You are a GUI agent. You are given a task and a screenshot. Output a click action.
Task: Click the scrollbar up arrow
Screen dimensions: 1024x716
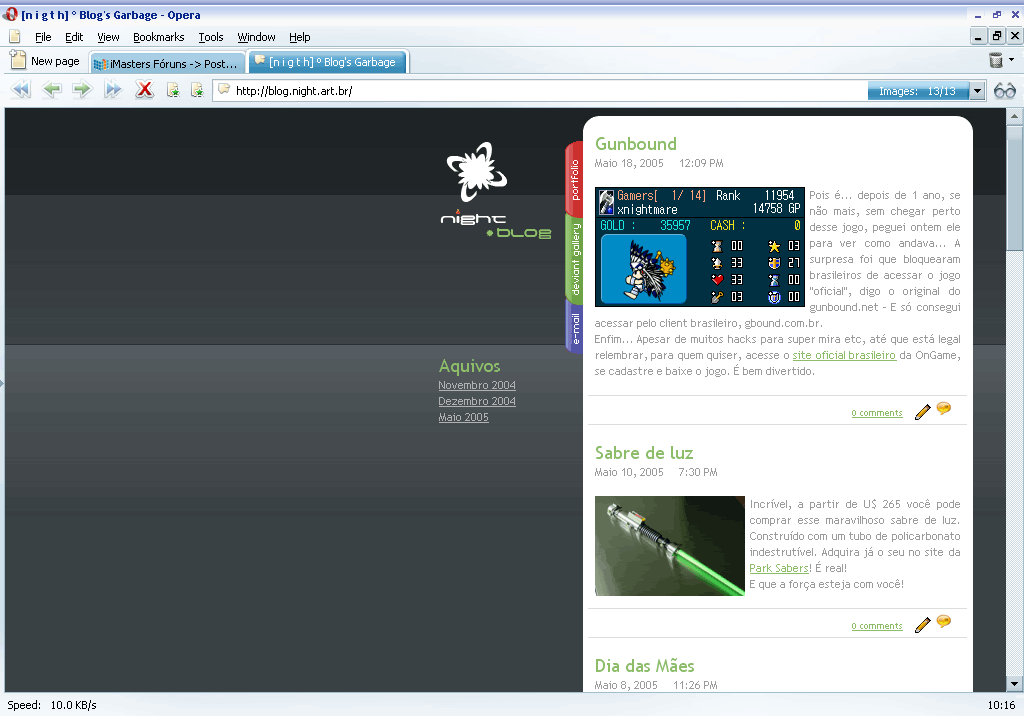[x=1014, y=117]
